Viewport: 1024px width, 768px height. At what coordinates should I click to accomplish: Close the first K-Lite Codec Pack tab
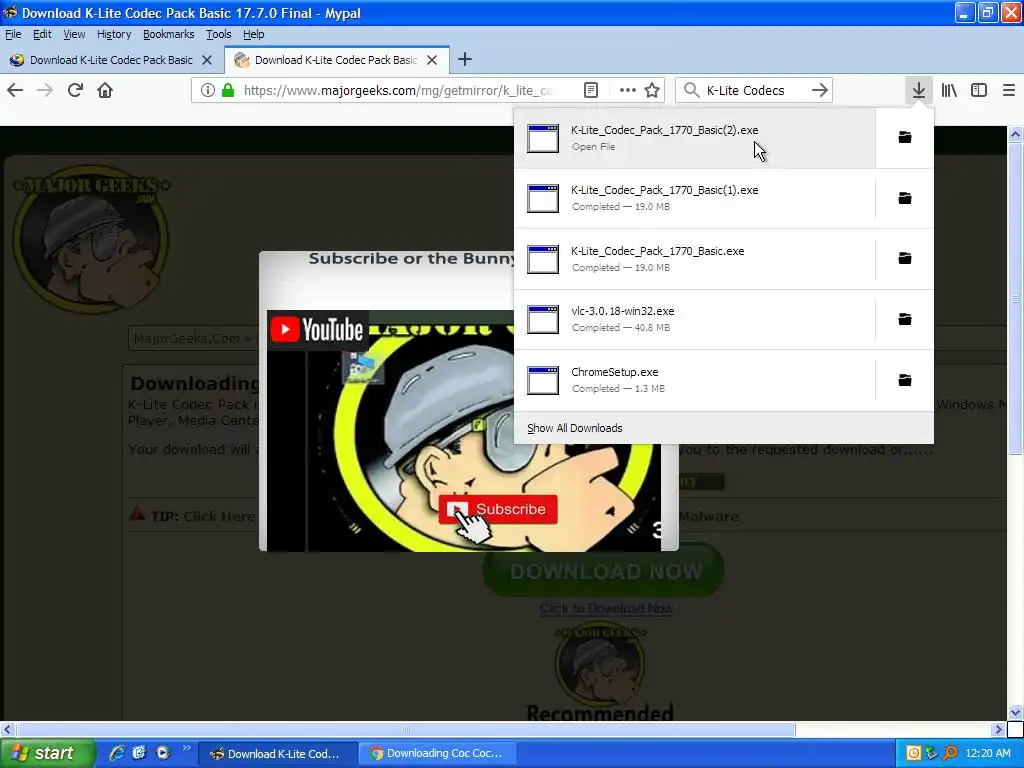point(207,60)
